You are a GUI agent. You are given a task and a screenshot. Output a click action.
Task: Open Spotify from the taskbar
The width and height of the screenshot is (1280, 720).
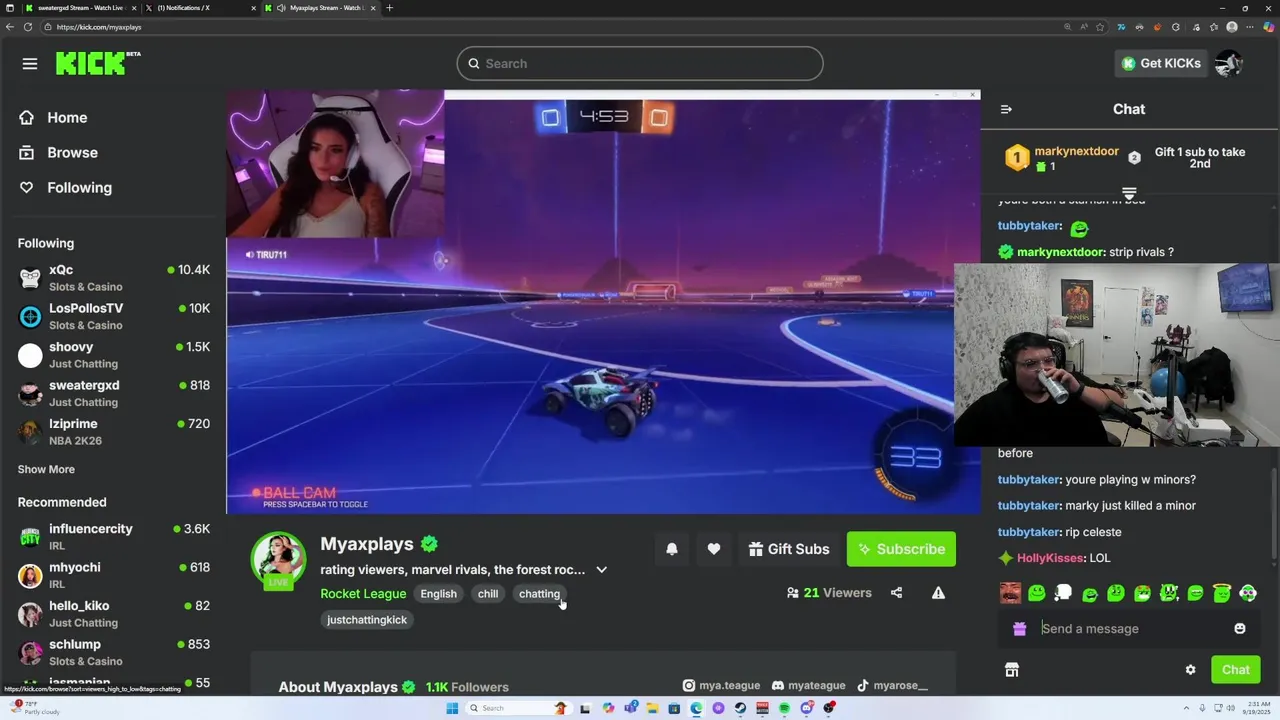[x=784, y=708]
